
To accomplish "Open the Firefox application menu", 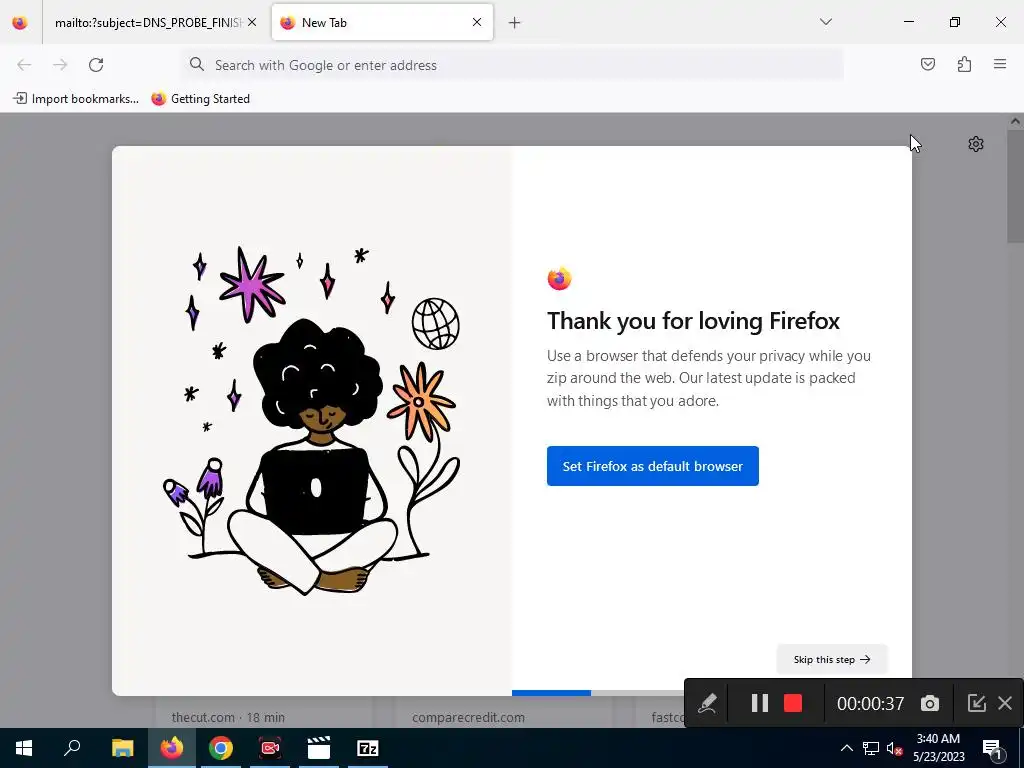I will coord(1000,64).
